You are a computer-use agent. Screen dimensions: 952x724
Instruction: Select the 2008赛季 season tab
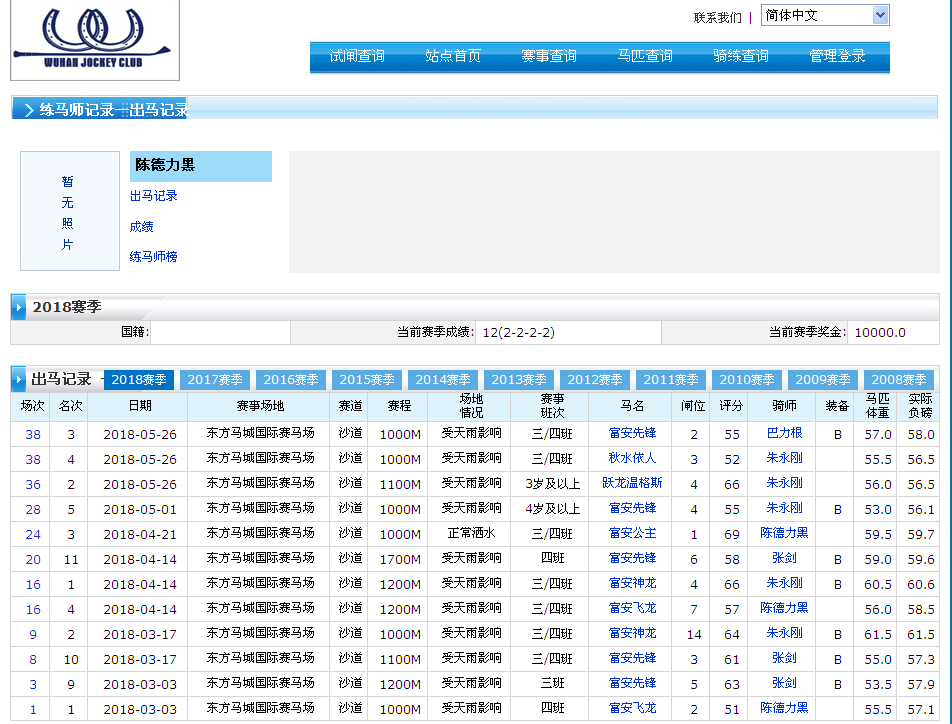pos(899,380)
